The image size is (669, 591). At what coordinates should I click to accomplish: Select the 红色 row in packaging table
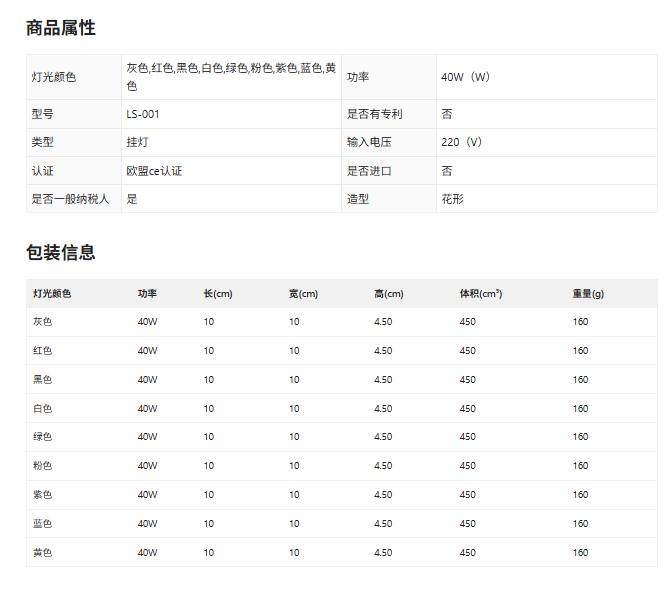point(42,351)
